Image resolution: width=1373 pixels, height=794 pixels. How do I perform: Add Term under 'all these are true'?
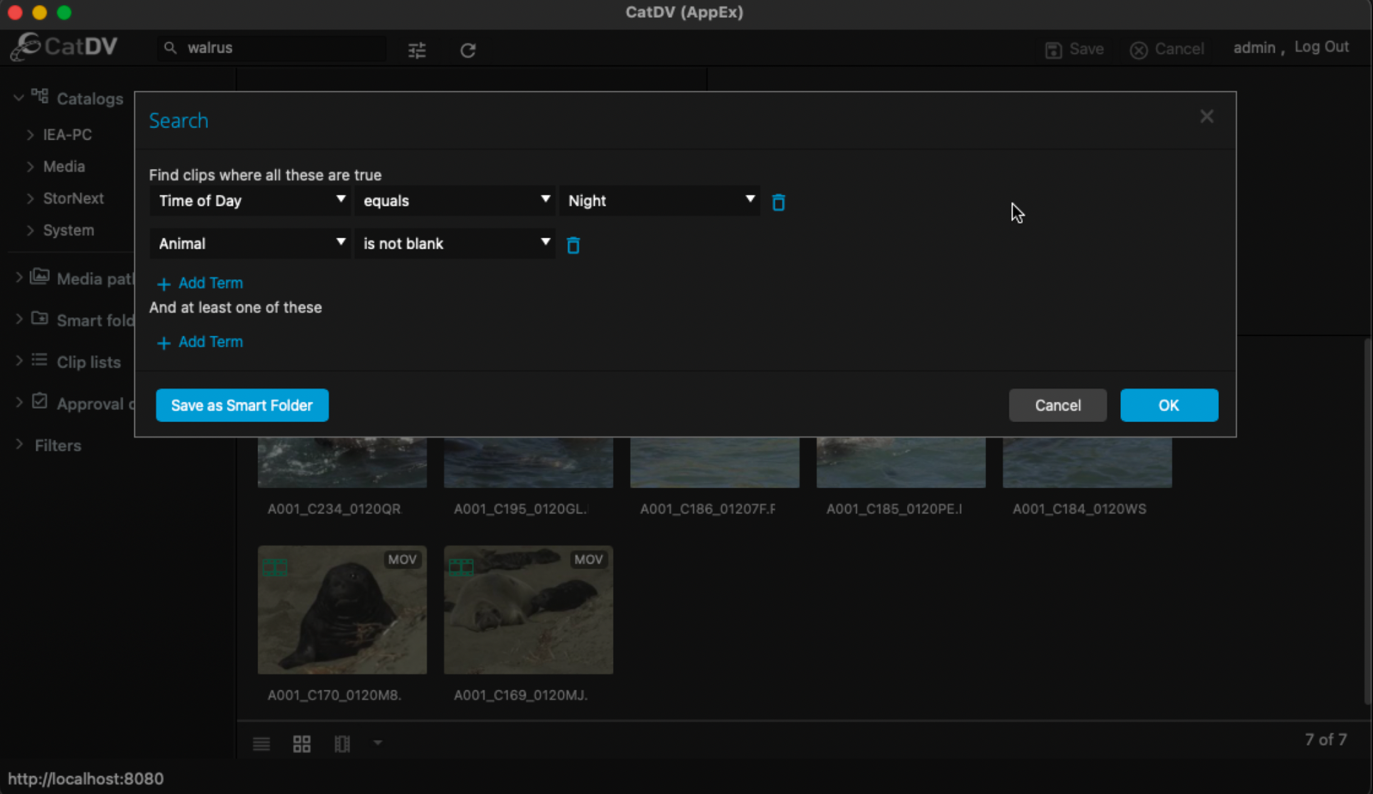200,283
